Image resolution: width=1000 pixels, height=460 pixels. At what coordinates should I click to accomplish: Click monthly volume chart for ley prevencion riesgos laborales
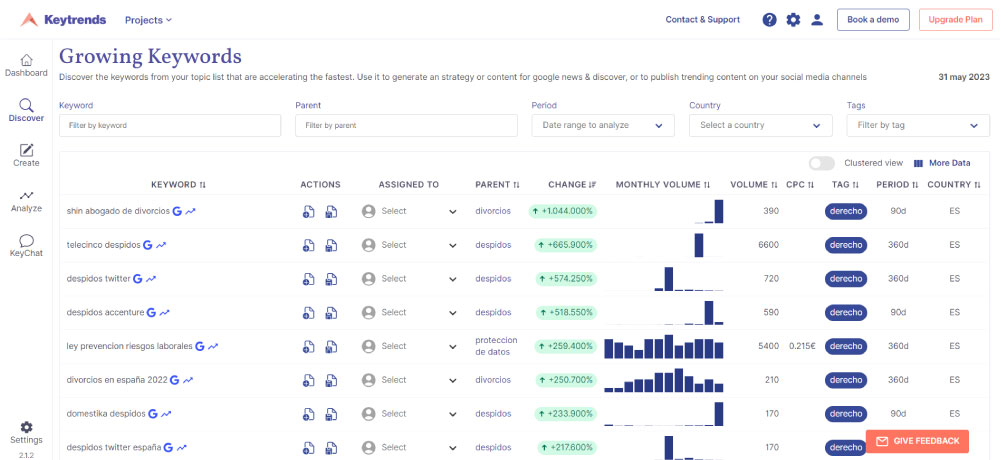pos(663,346)
